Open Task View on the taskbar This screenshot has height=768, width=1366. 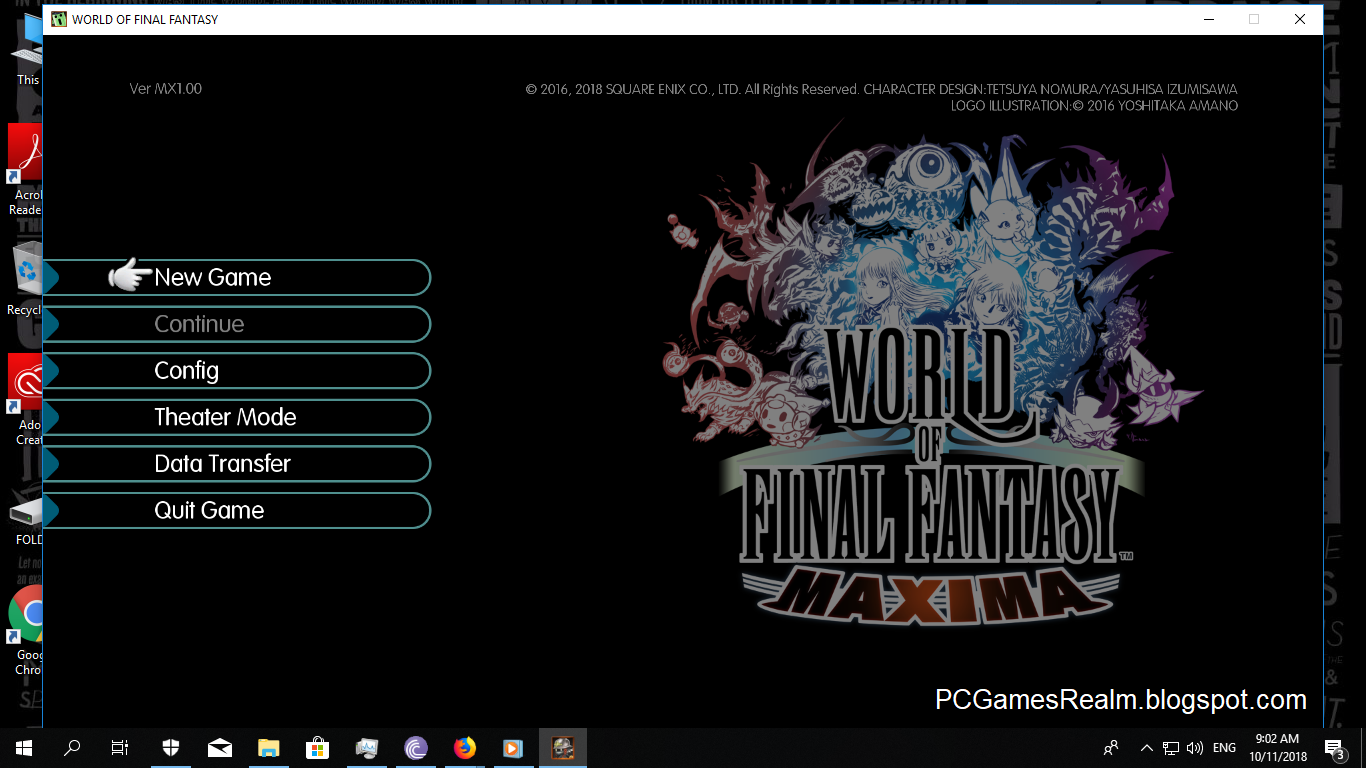120,747
